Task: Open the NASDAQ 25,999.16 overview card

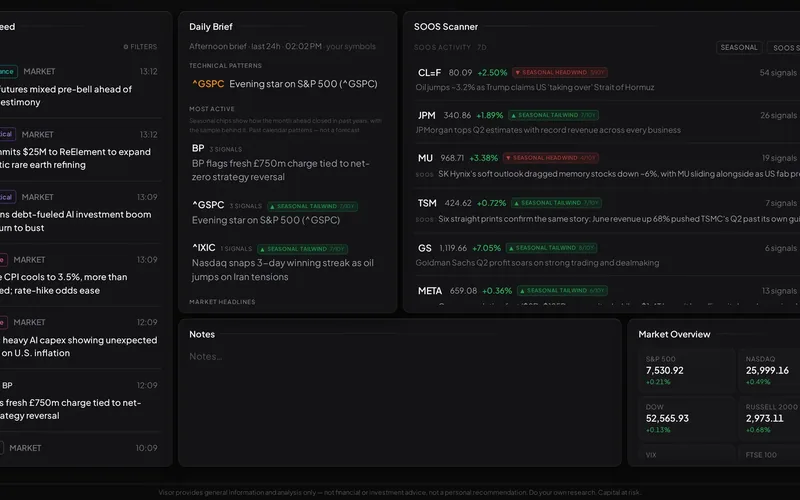Action: pos(769,370)
